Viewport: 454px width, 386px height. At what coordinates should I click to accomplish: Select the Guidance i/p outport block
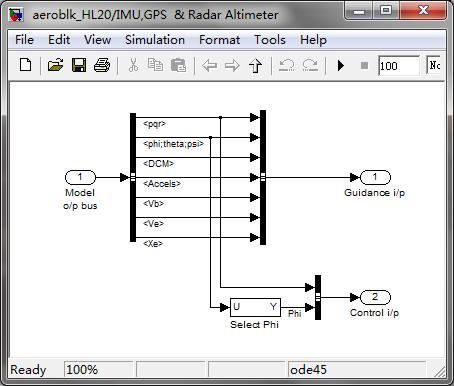375,177
